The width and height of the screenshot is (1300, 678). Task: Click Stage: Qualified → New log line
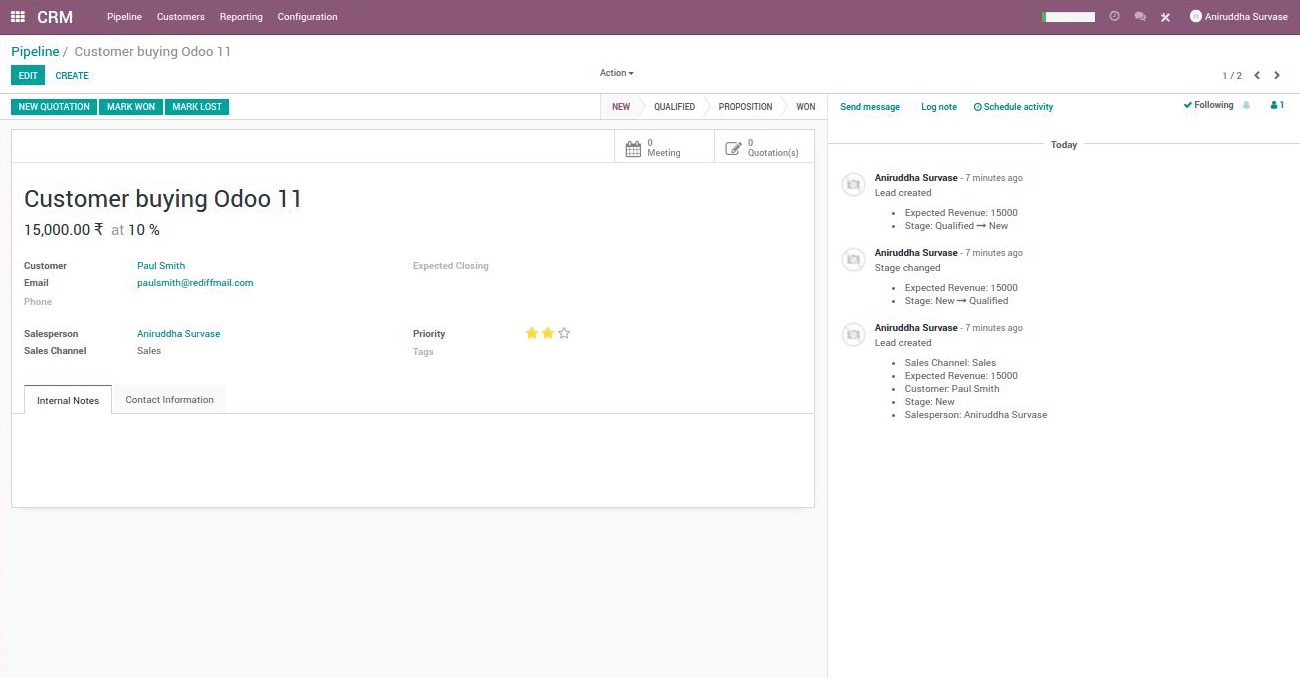[x=956, y=226]
